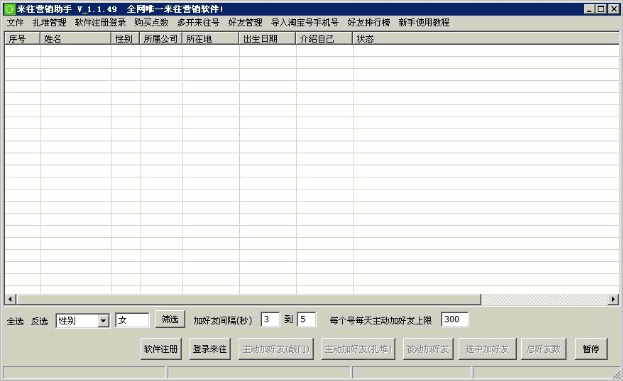Open the 文件 menu
This screenshot has height=381, width=623.
[15, 23]
